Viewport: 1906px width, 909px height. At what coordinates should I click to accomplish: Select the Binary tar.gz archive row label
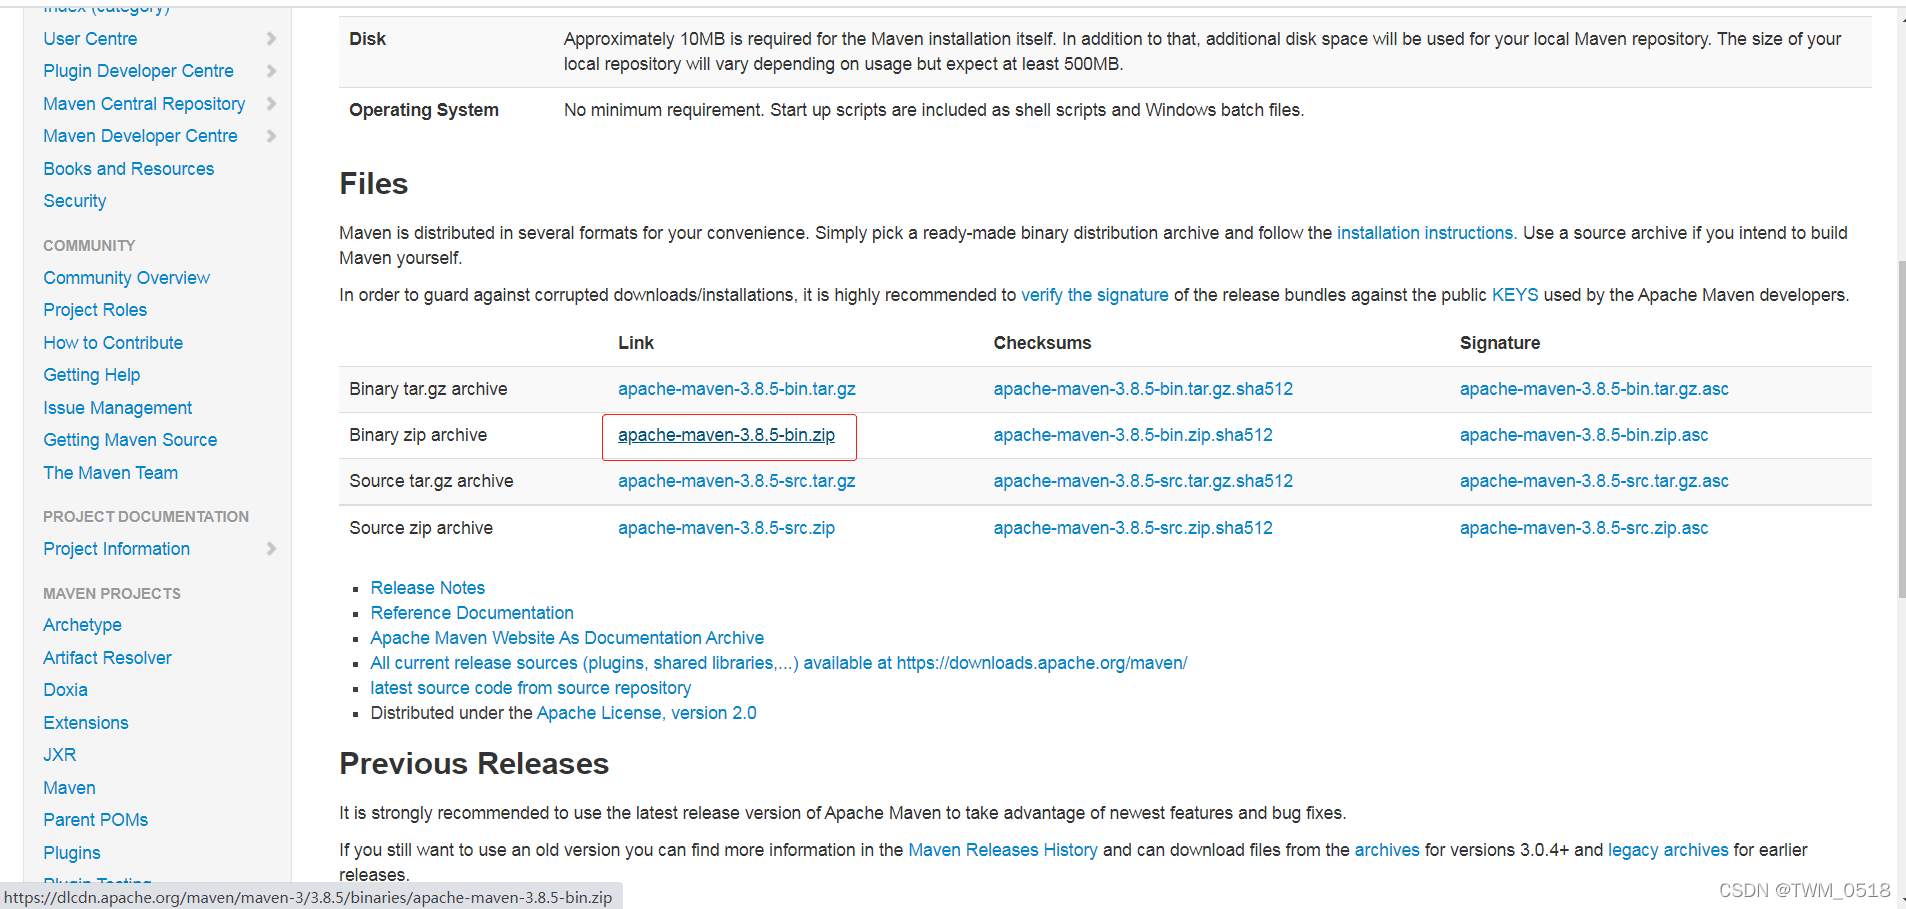click(428, 389)
